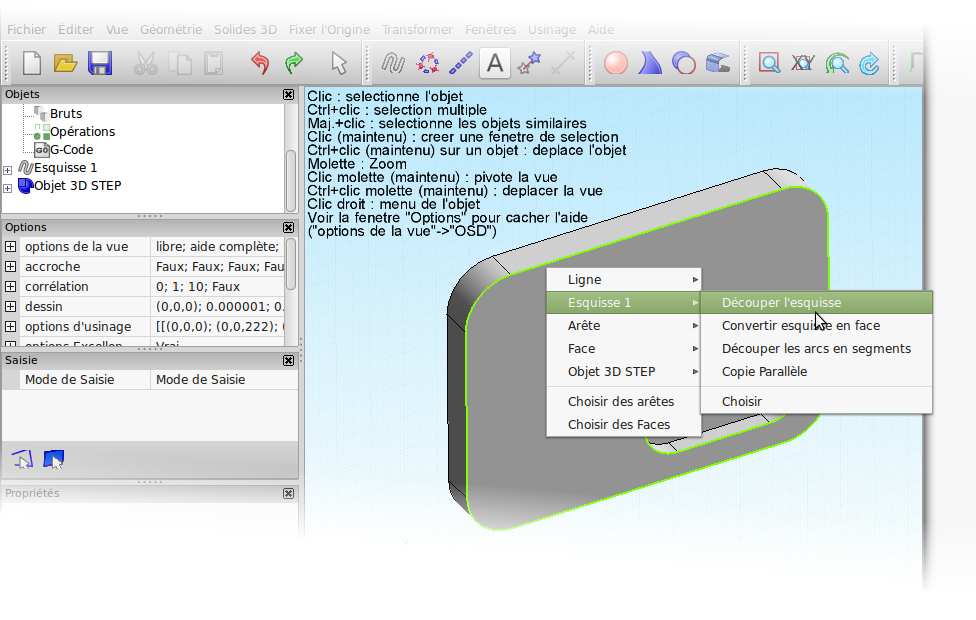976x620 pixels.
Task: Click the red Sphere solid icon
Action: (x=616, y=64)
